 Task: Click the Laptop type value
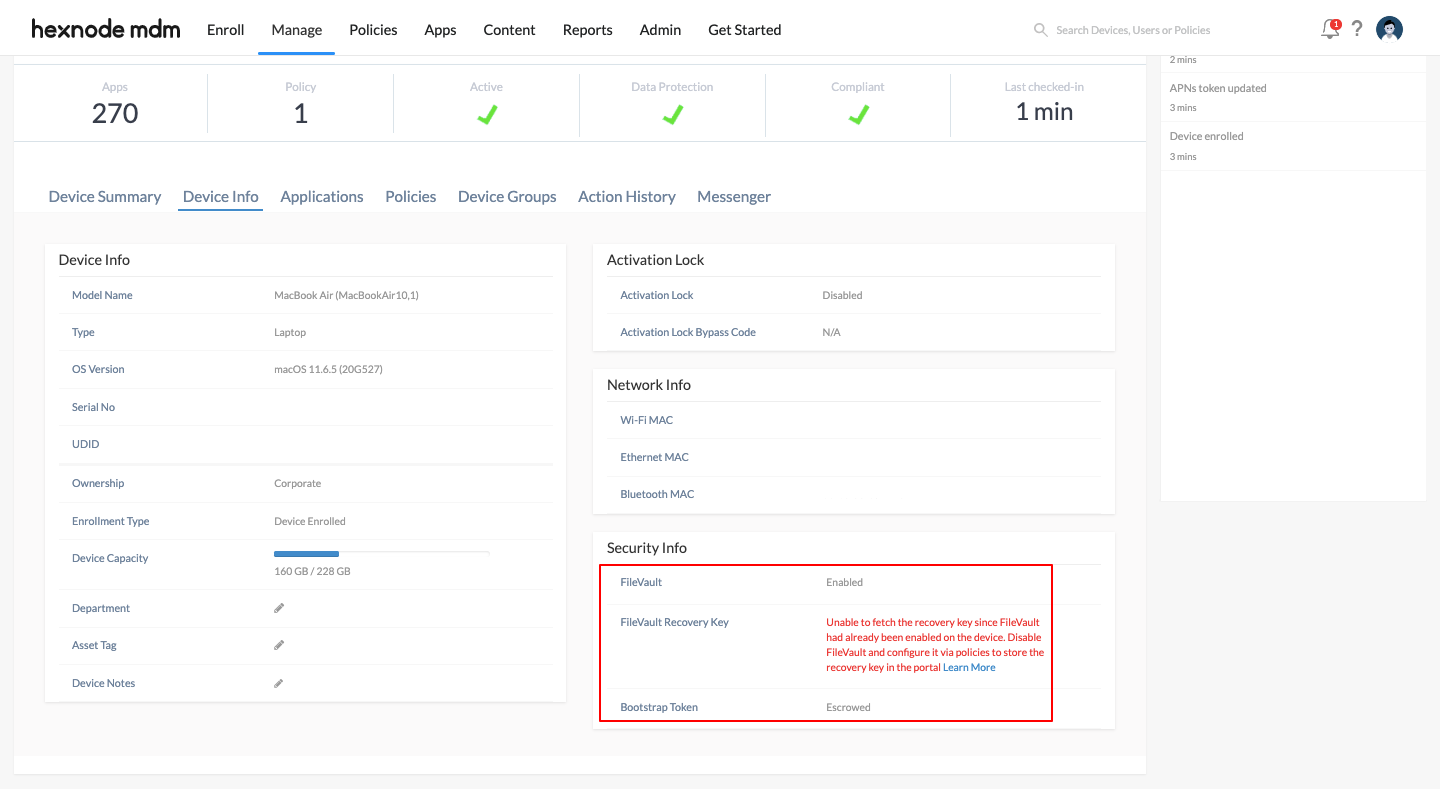290,332
